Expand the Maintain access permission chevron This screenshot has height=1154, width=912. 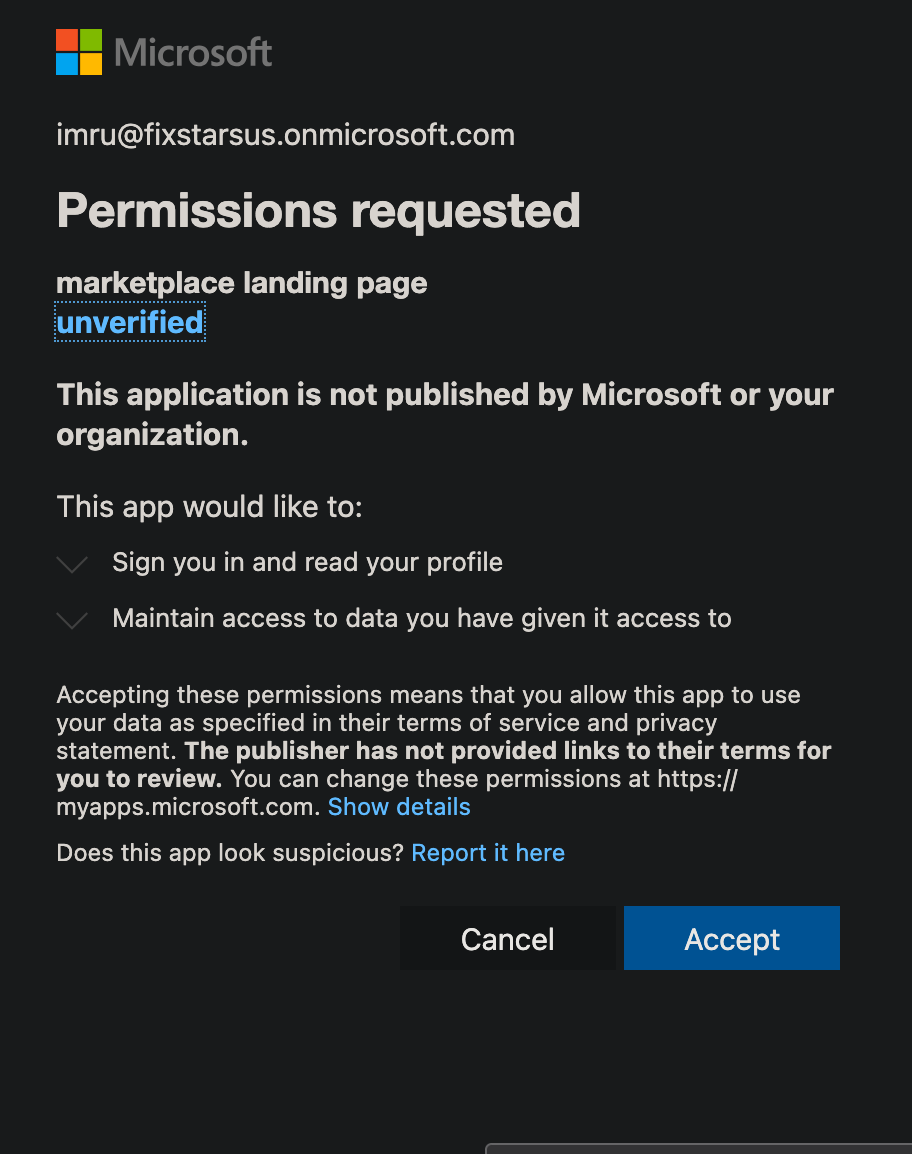click(72, 620)
